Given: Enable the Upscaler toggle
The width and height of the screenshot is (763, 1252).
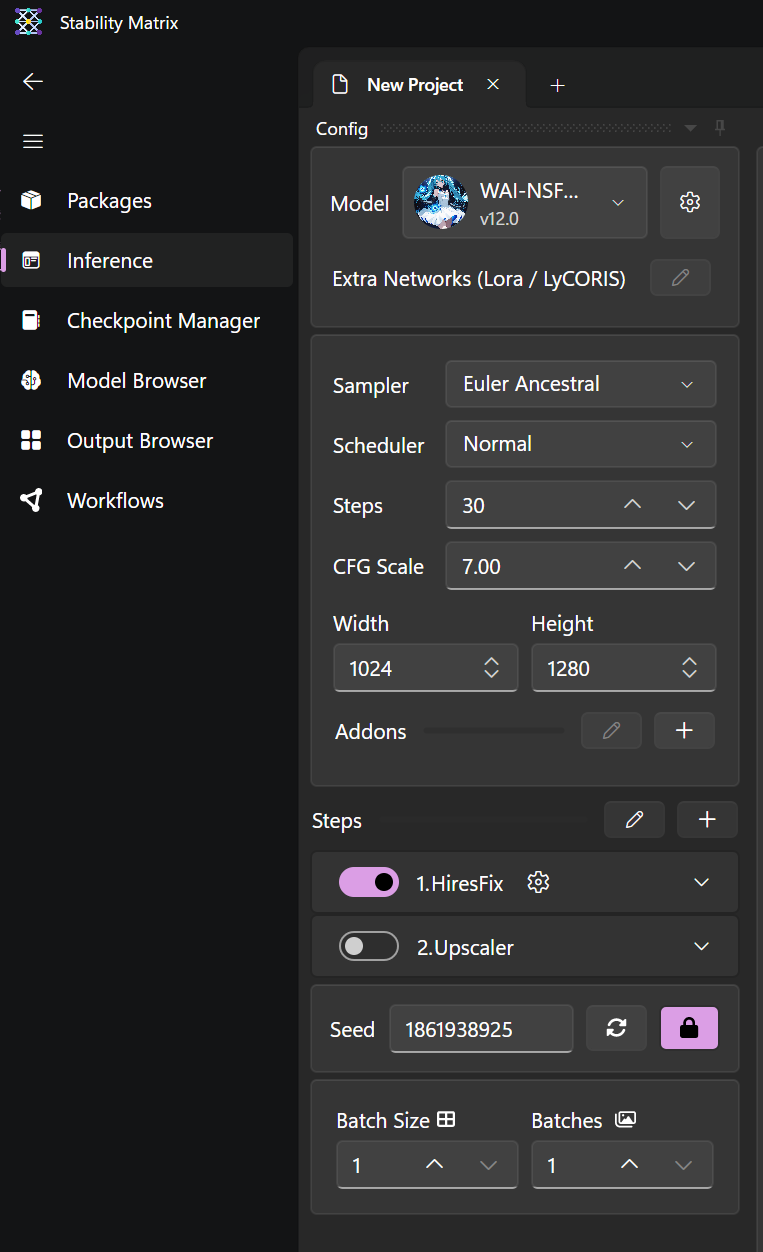Looking at the screenshot, I should (369, 946).
